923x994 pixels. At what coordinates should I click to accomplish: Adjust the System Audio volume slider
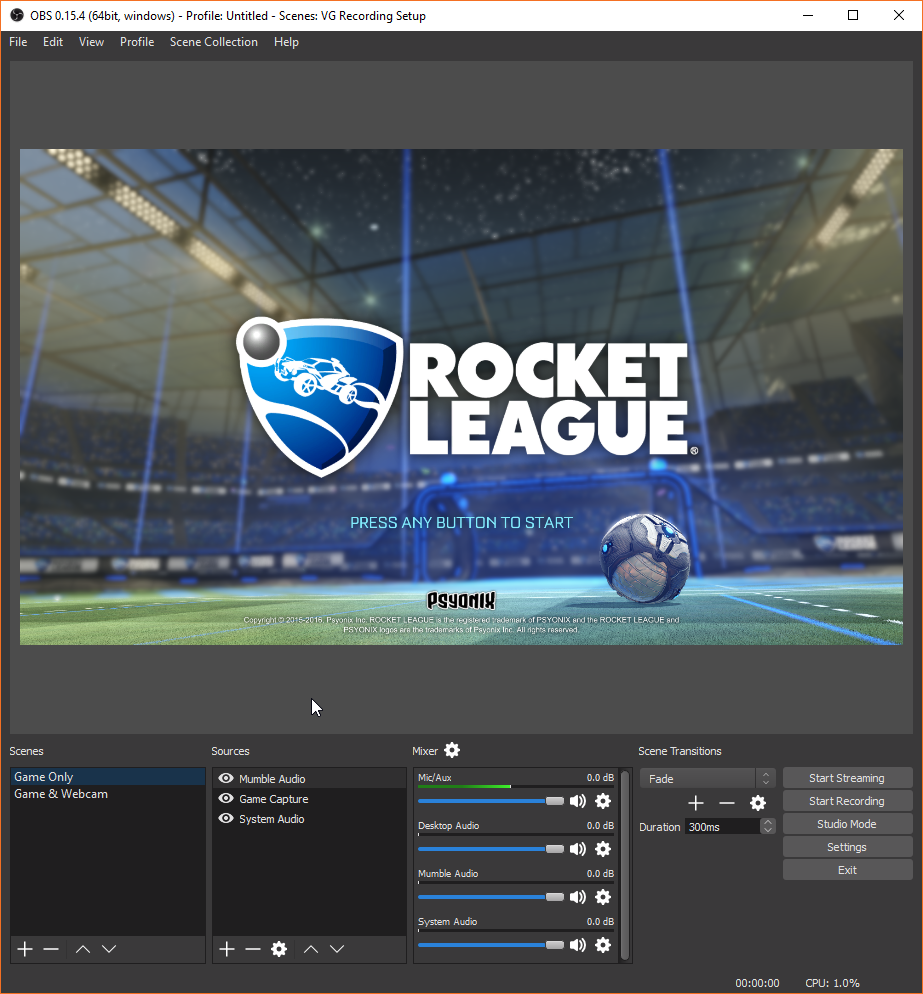[491, 945]
